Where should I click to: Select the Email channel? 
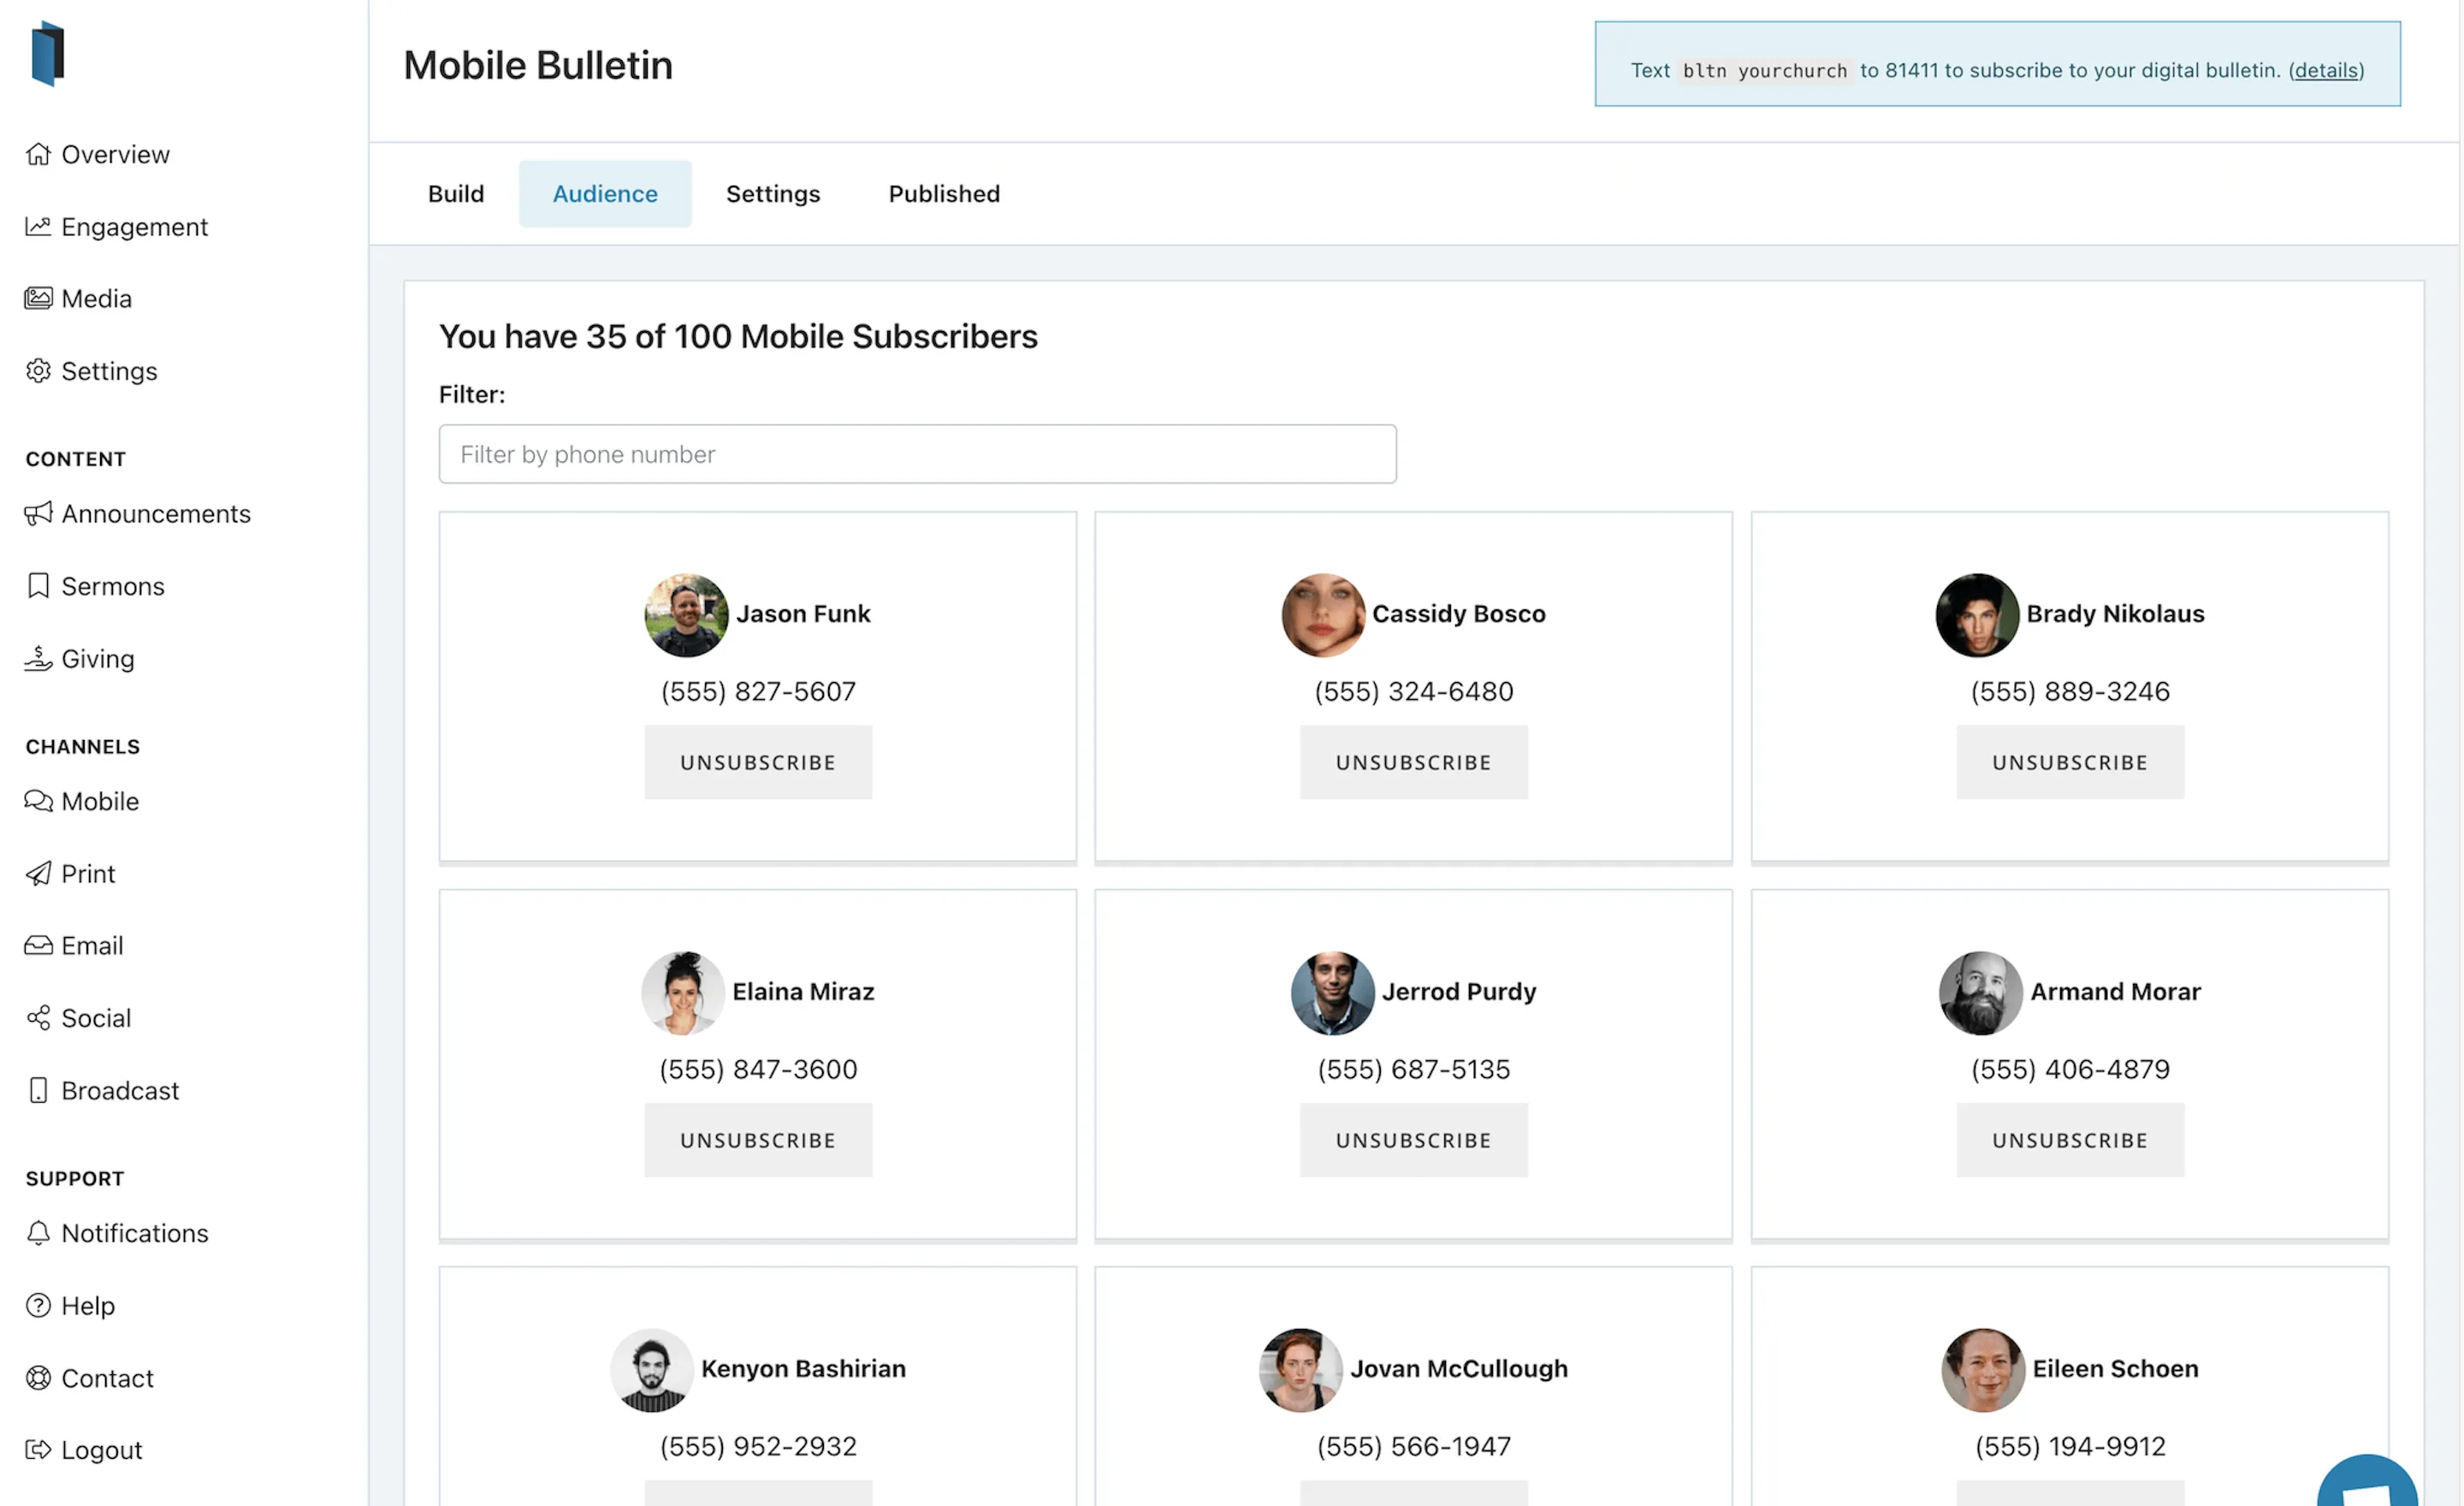[92, 945]
